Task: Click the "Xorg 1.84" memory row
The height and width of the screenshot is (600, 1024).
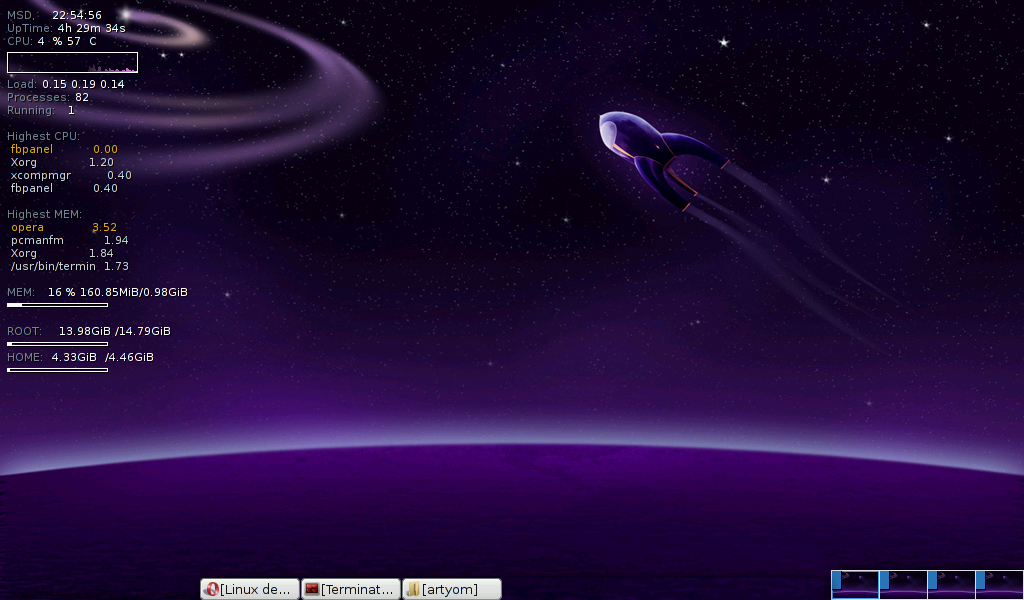Action: tap(62, 253)
